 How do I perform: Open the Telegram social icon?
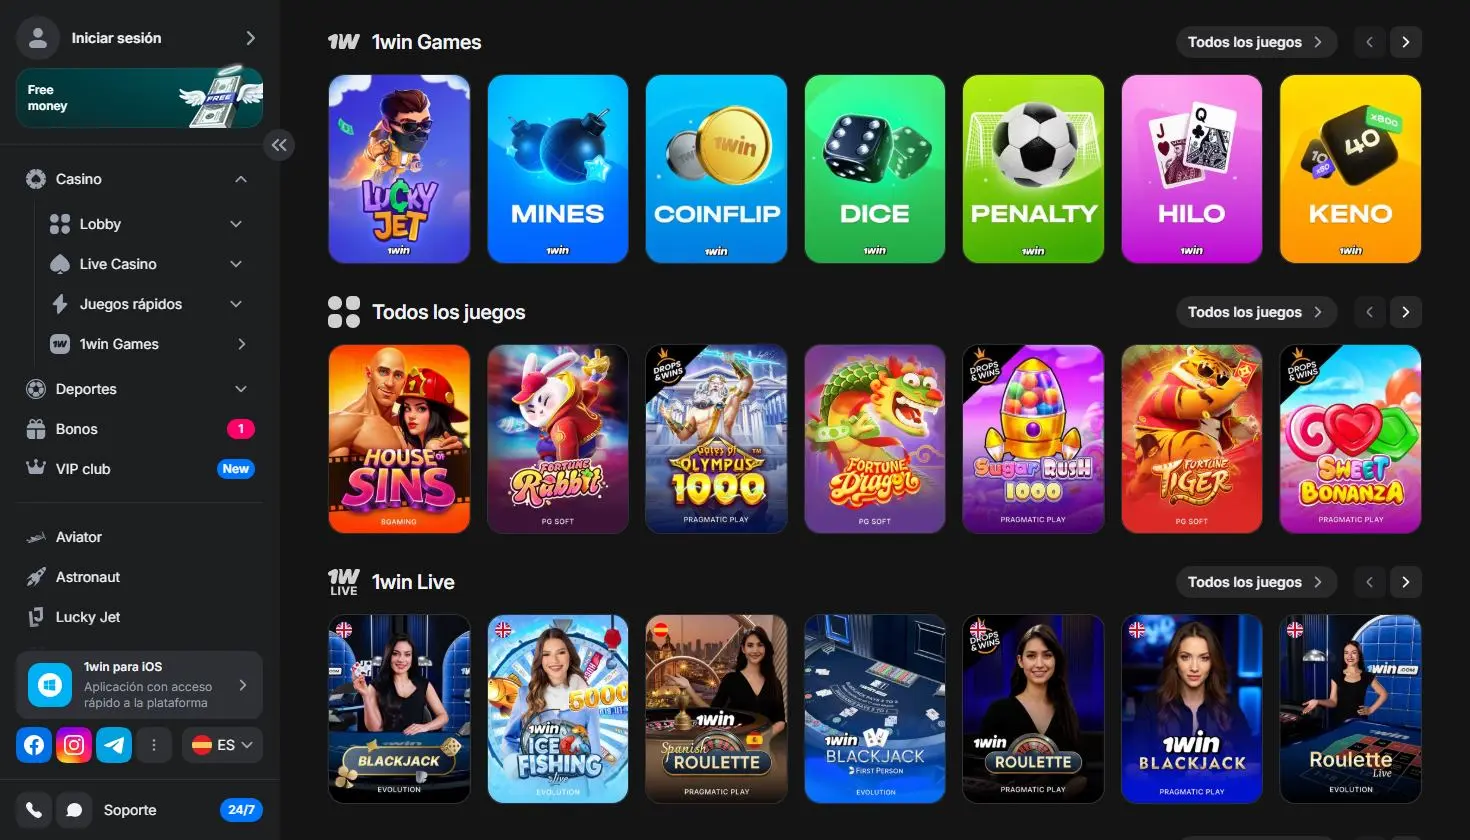(114, 745)
